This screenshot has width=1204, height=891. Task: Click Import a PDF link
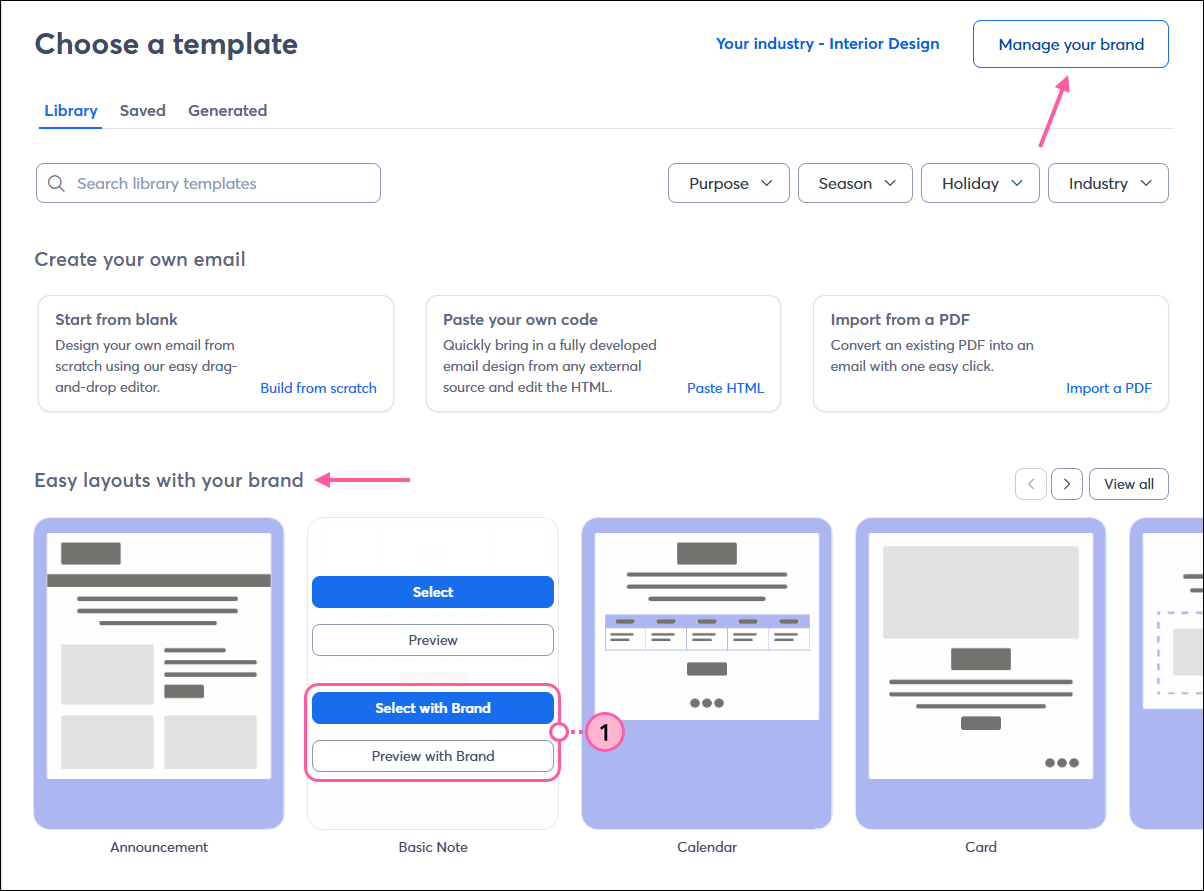[1109, 388]
